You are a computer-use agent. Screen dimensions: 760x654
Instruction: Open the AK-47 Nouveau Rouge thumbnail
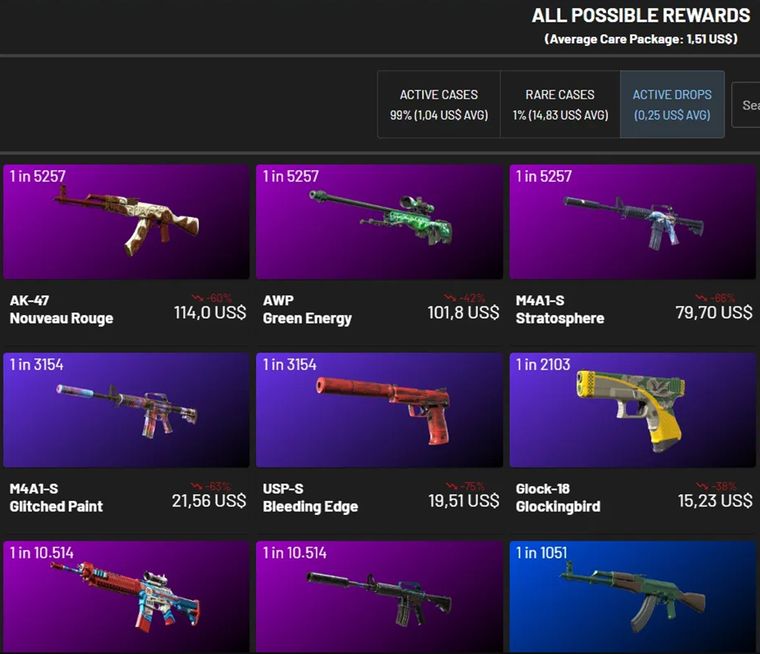click(126, 222)
